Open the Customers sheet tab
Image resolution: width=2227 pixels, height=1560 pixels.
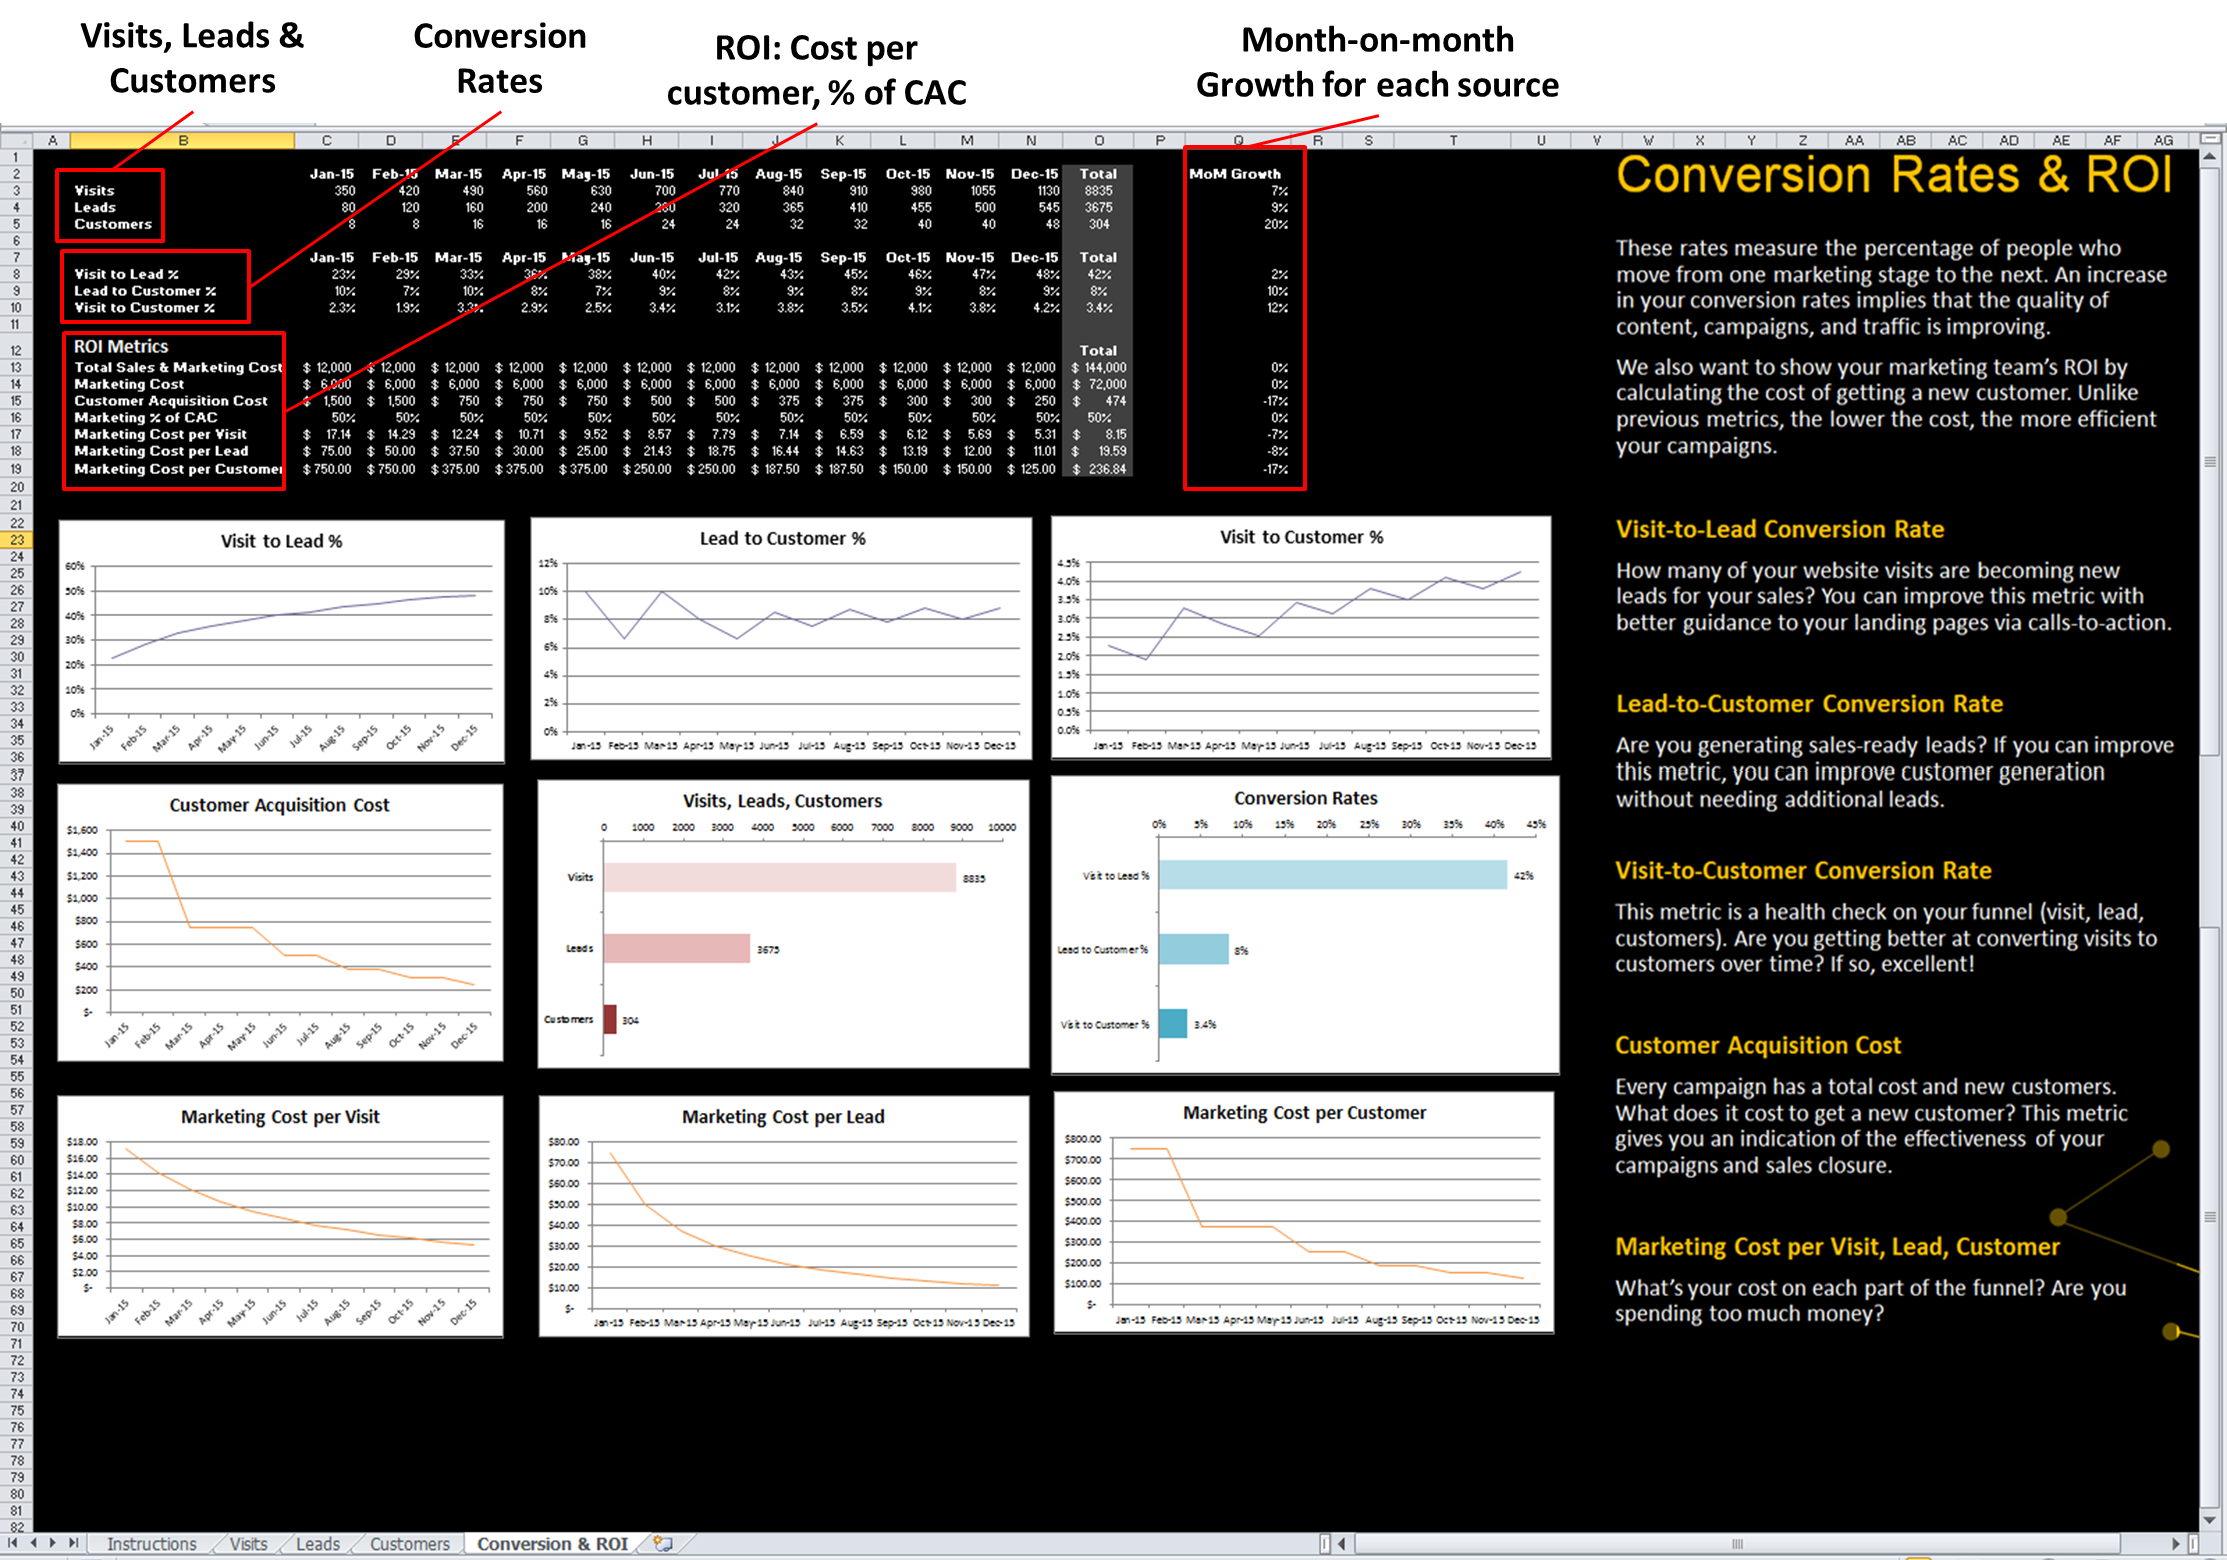410,1543
